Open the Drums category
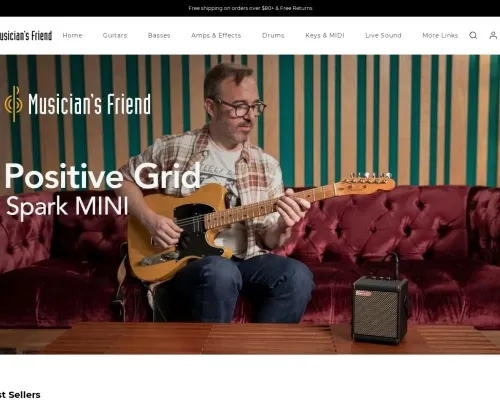Viewport: 500px width, 400px height. click(x=273, y=35)
